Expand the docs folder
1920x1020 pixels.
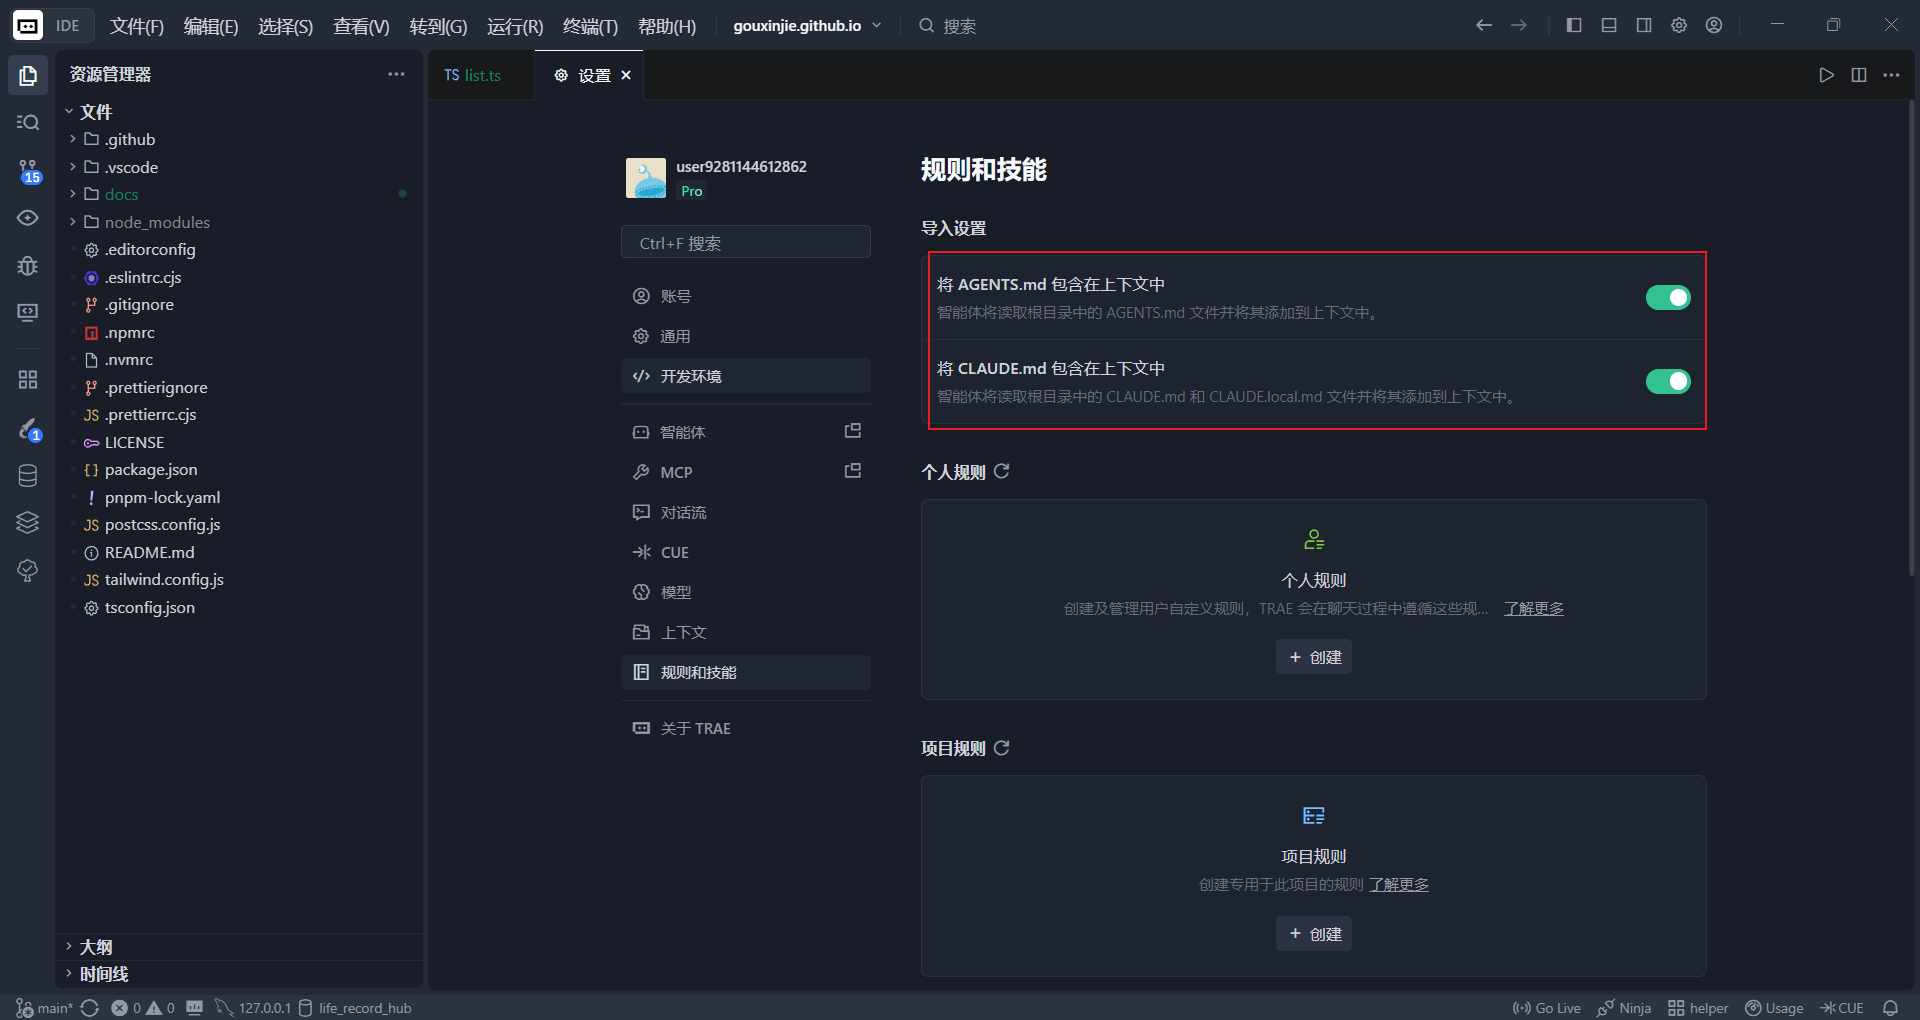coord(122,194)
